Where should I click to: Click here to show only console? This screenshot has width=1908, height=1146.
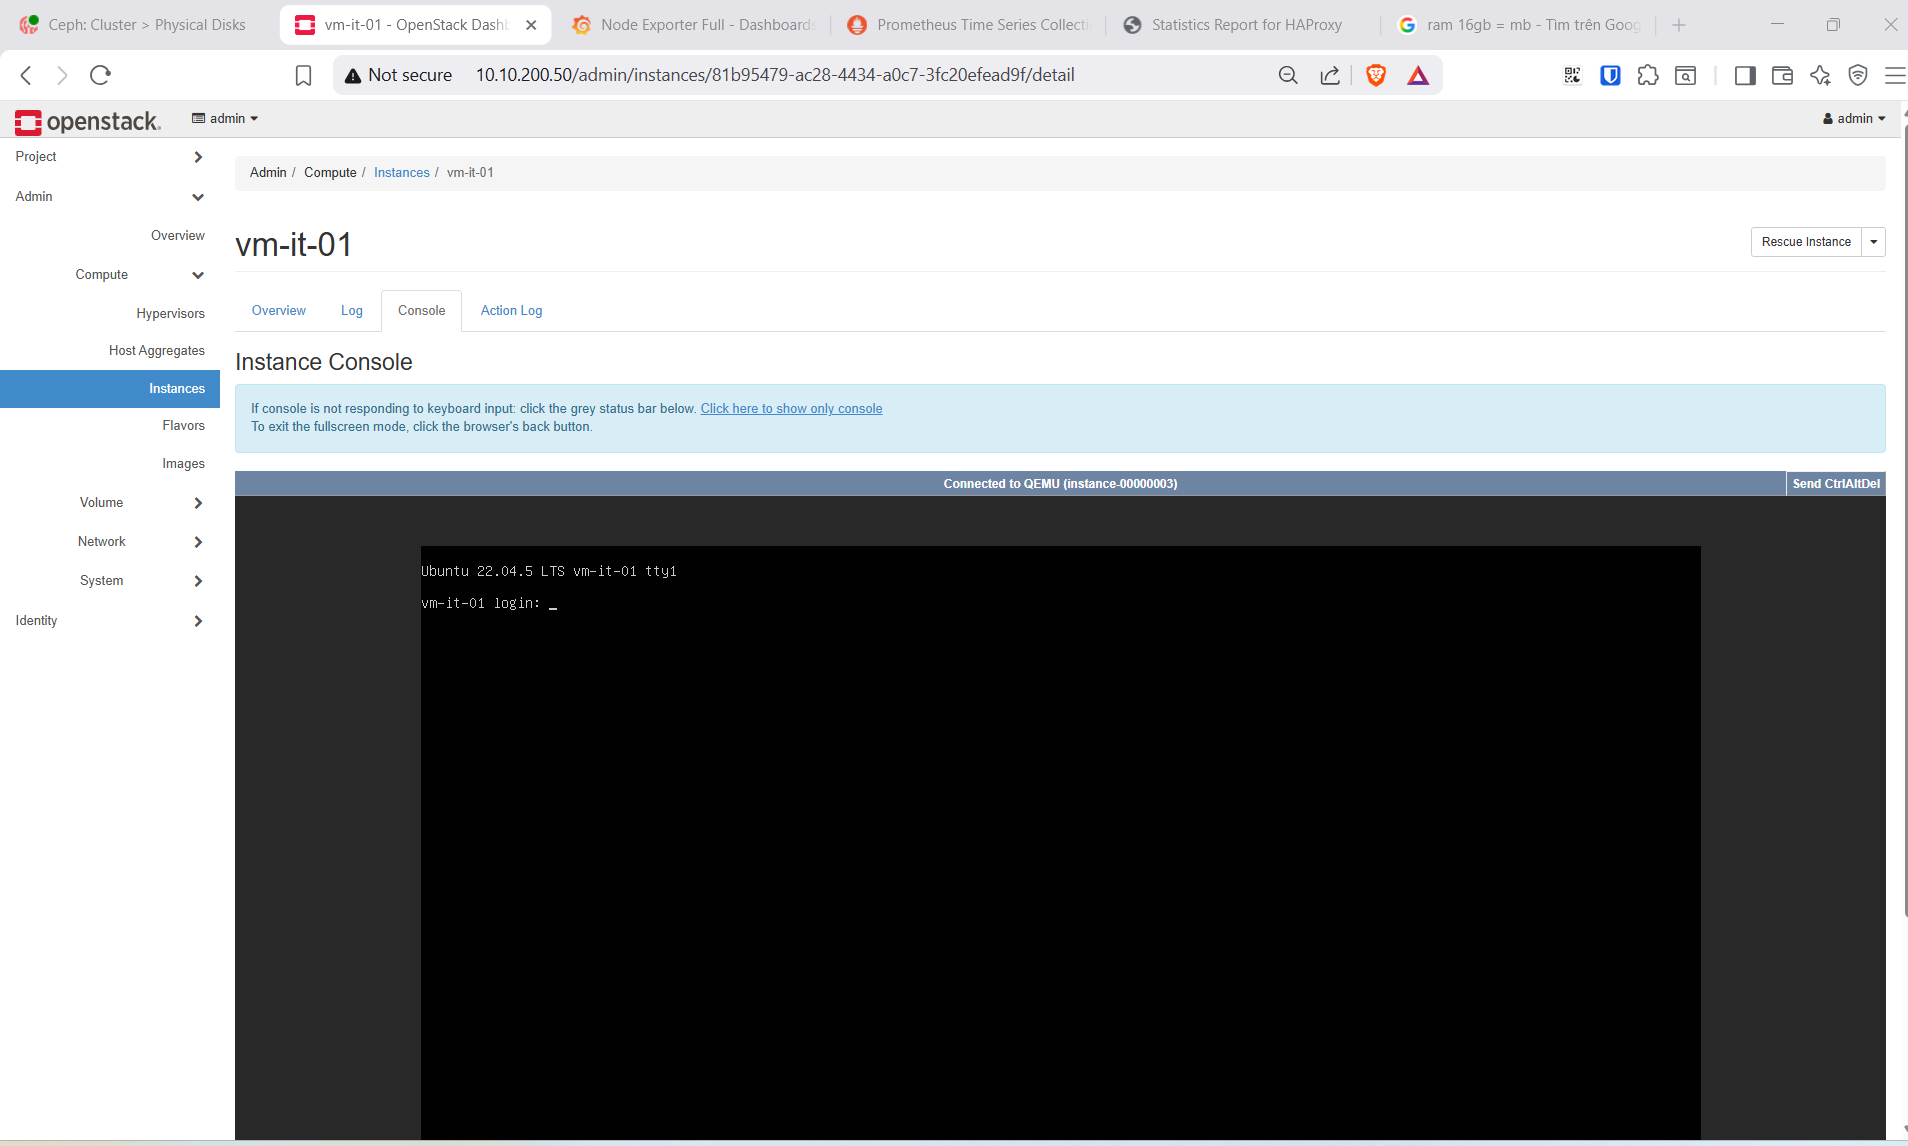(x=791, y=409)
